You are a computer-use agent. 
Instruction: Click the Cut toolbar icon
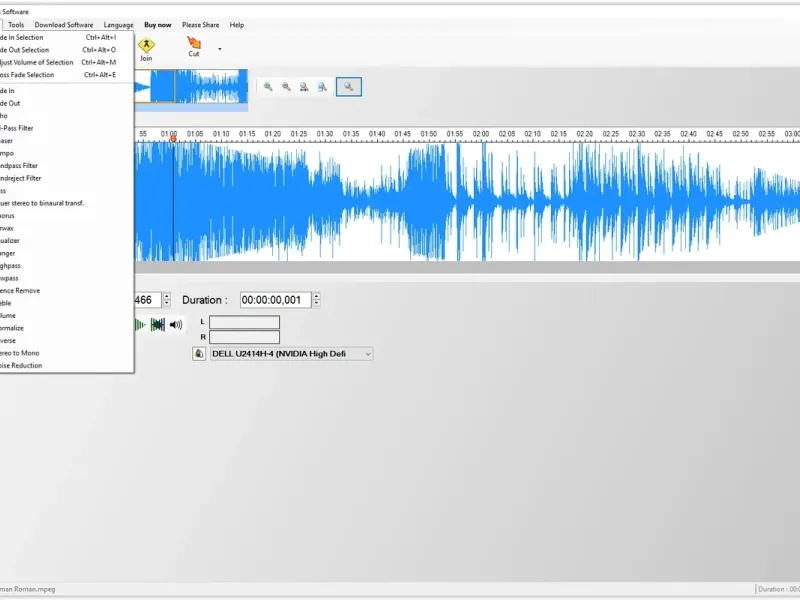point(194,46)
